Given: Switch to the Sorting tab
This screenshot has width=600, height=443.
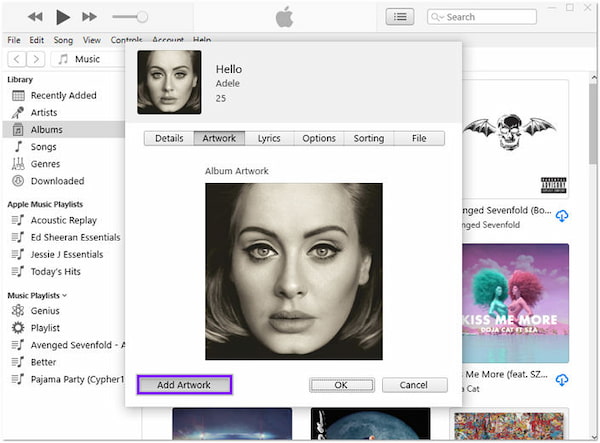Looking at the screenshot, I should point(368,138).
